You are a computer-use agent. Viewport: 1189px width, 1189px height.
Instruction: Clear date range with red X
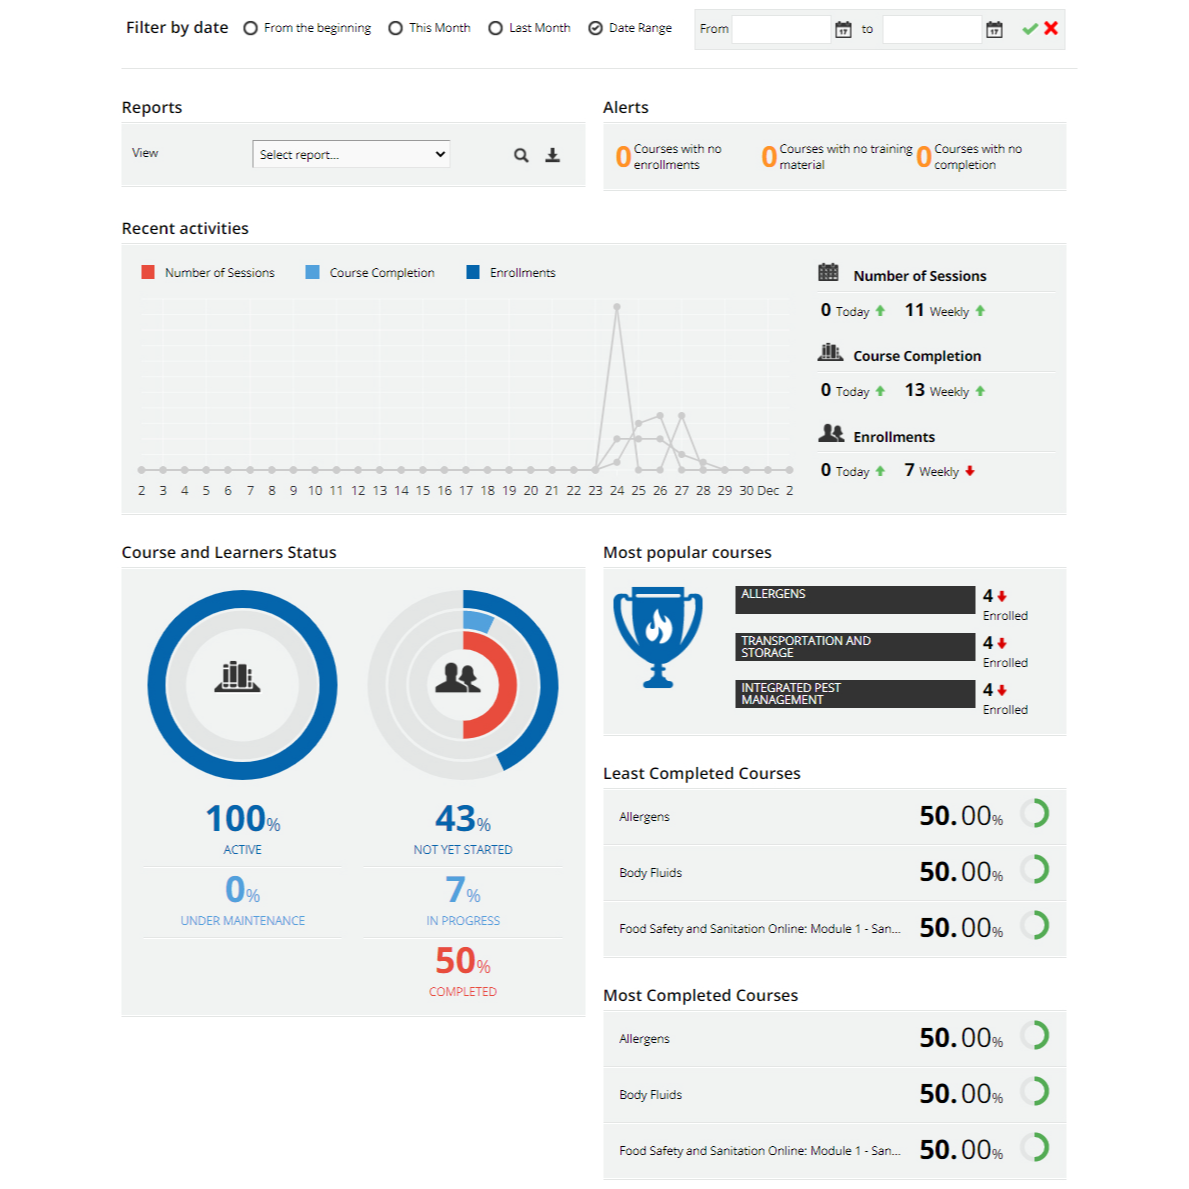[1051, 29]
